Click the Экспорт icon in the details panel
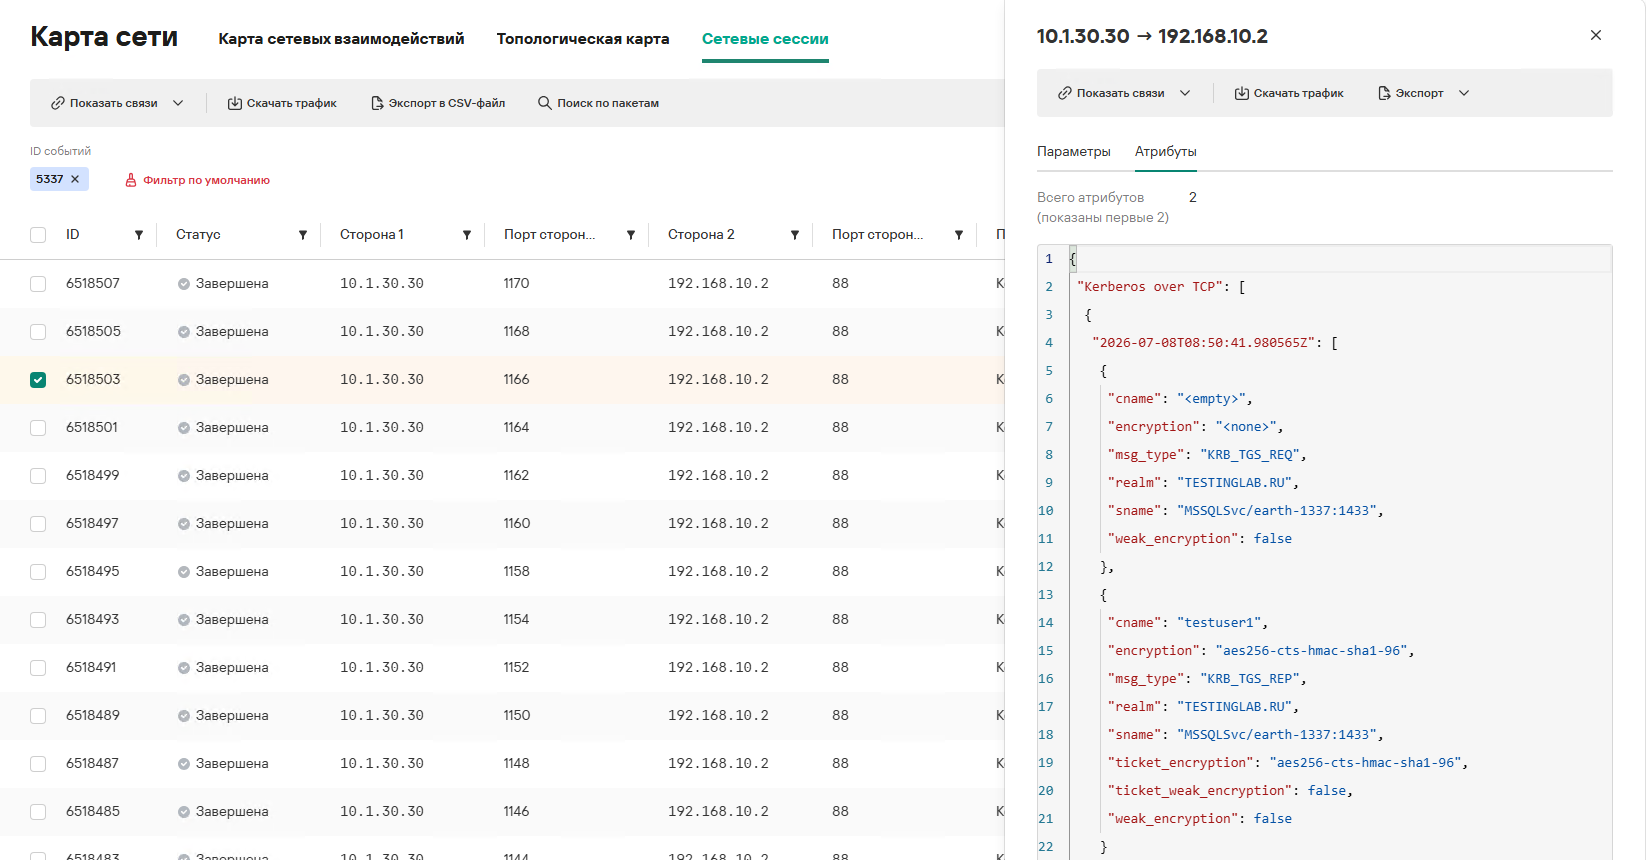 1384,93
